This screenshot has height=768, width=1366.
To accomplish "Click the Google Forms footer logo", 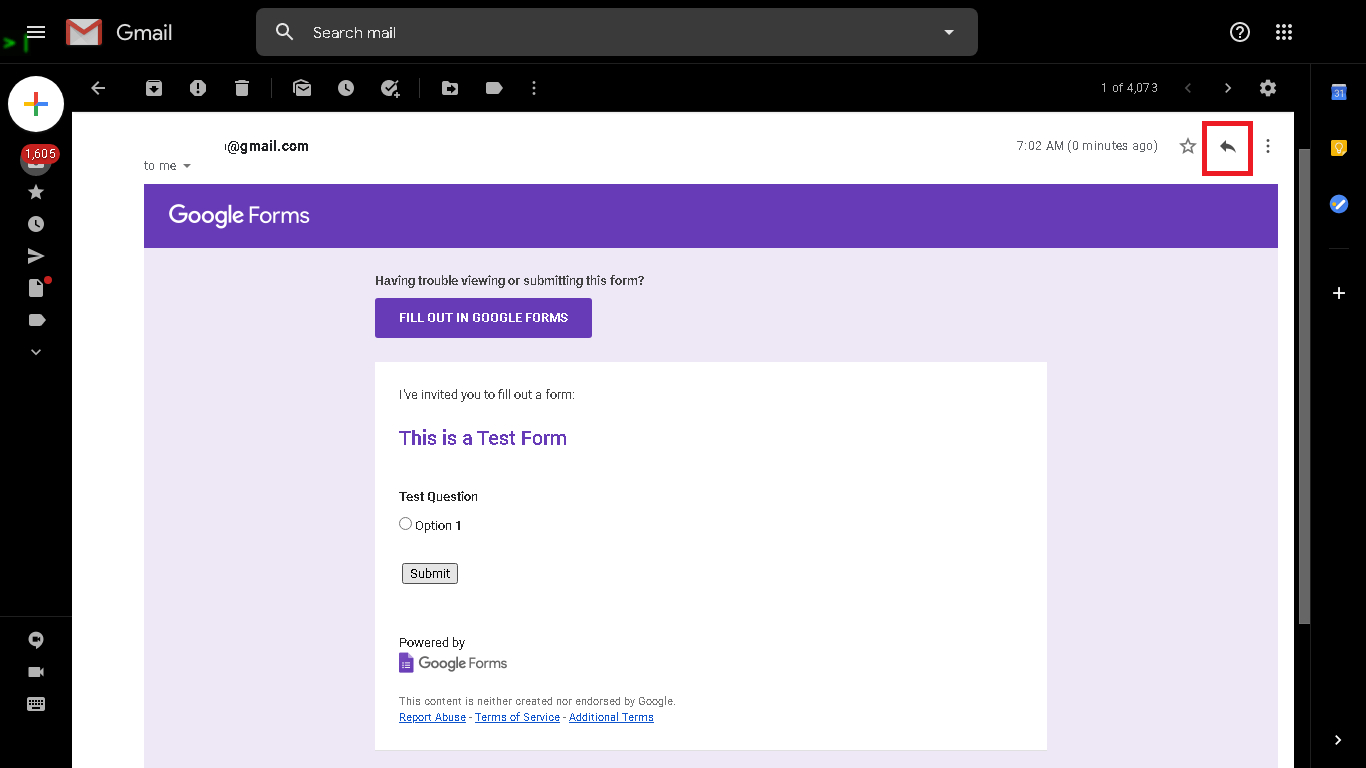I will coord(453,663).
